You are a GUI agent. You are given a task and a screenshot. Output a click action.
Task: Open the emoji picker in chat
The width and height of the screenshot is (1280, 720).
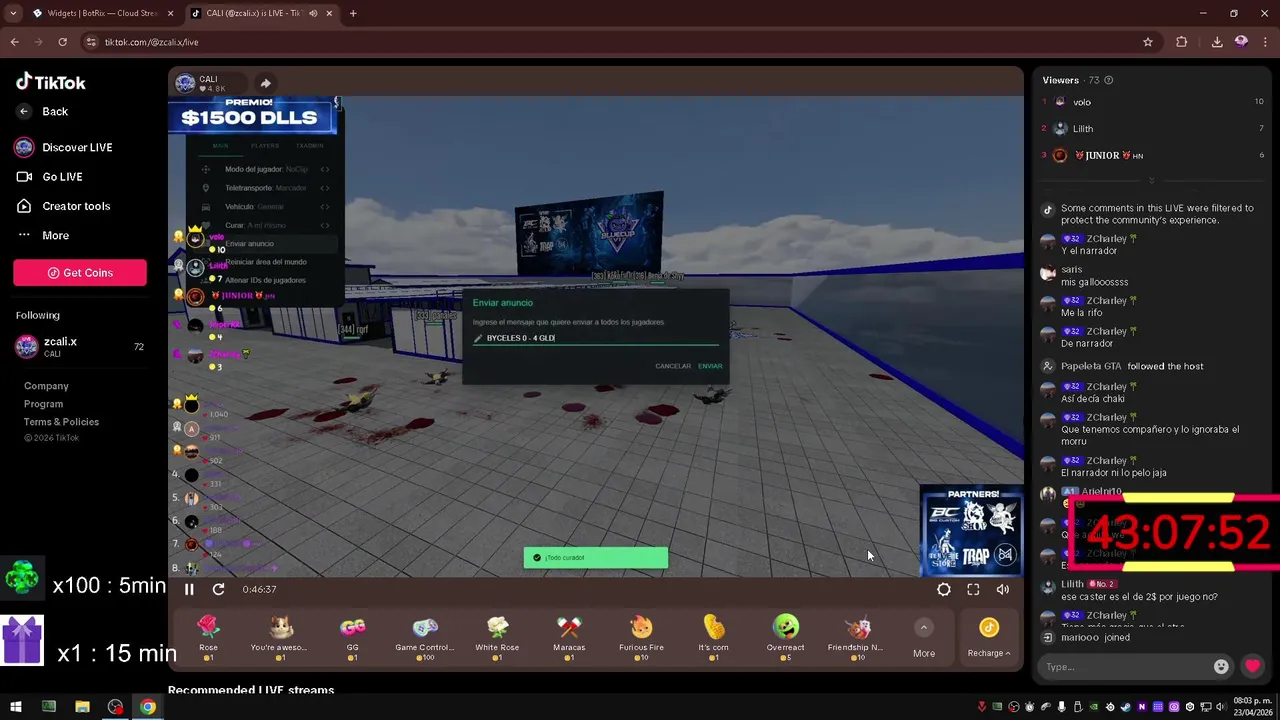(1221, 667)
